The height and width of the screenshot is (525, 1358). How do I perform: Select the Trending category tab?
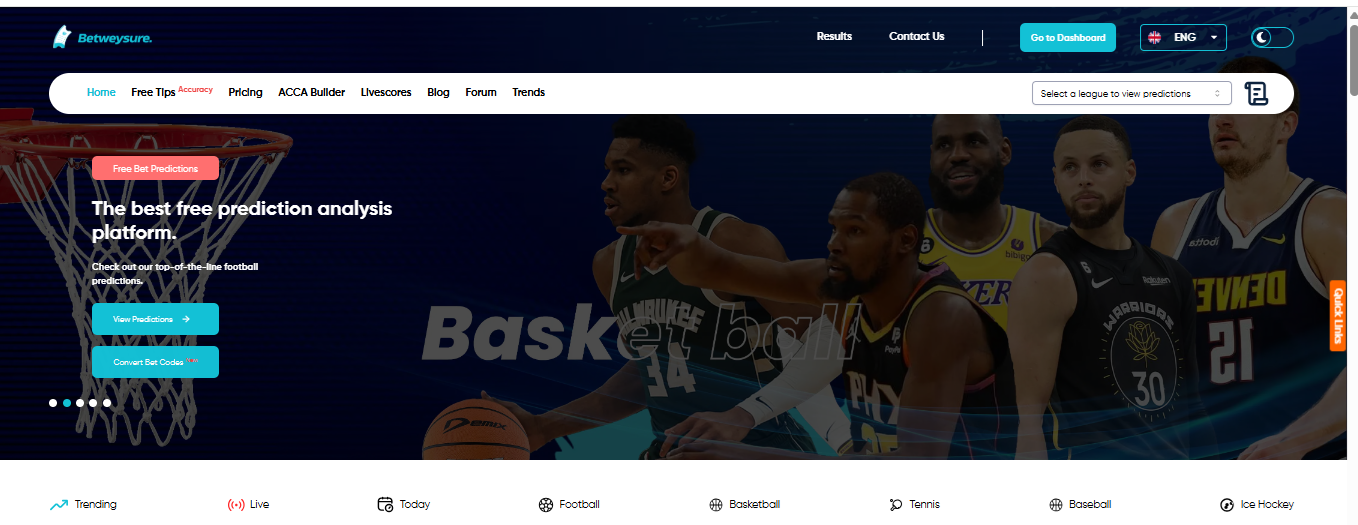click(x=83, y=505)
